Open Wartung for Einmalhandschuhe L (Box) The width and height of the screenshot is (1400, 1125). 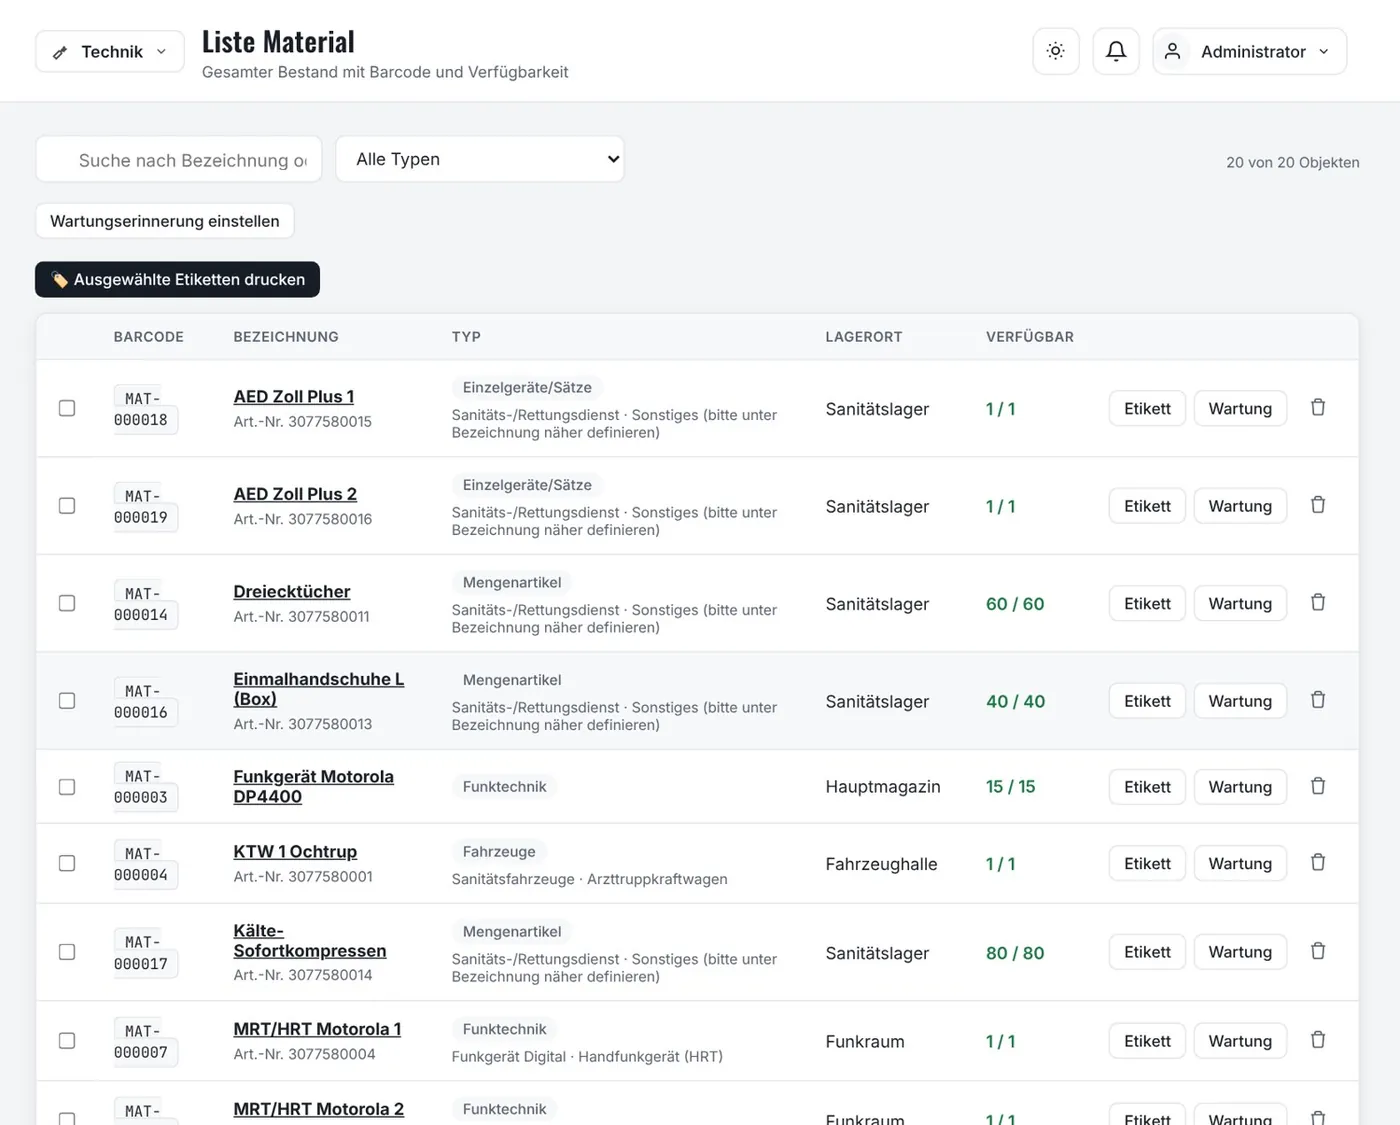1240,701
